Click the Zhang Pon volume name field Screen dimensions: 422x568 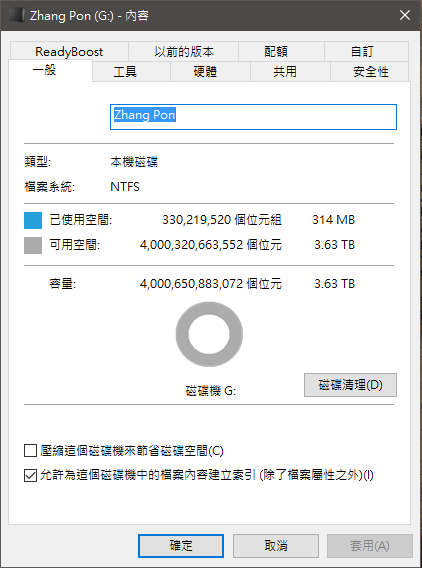coord(253,117)
